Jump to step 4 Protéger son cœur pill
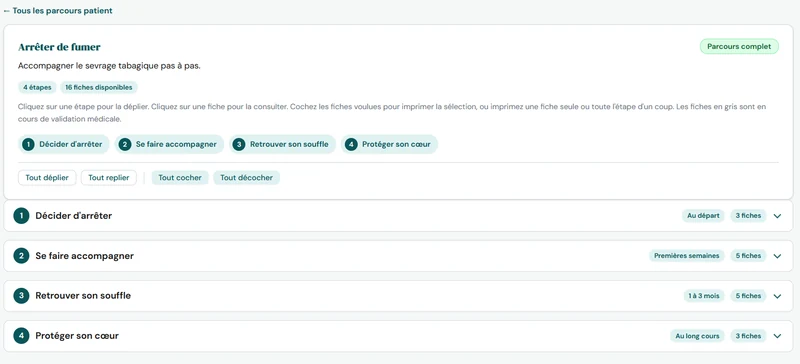Image resolution: width=800 pixels, height=364 pixels. coord(389,144)
